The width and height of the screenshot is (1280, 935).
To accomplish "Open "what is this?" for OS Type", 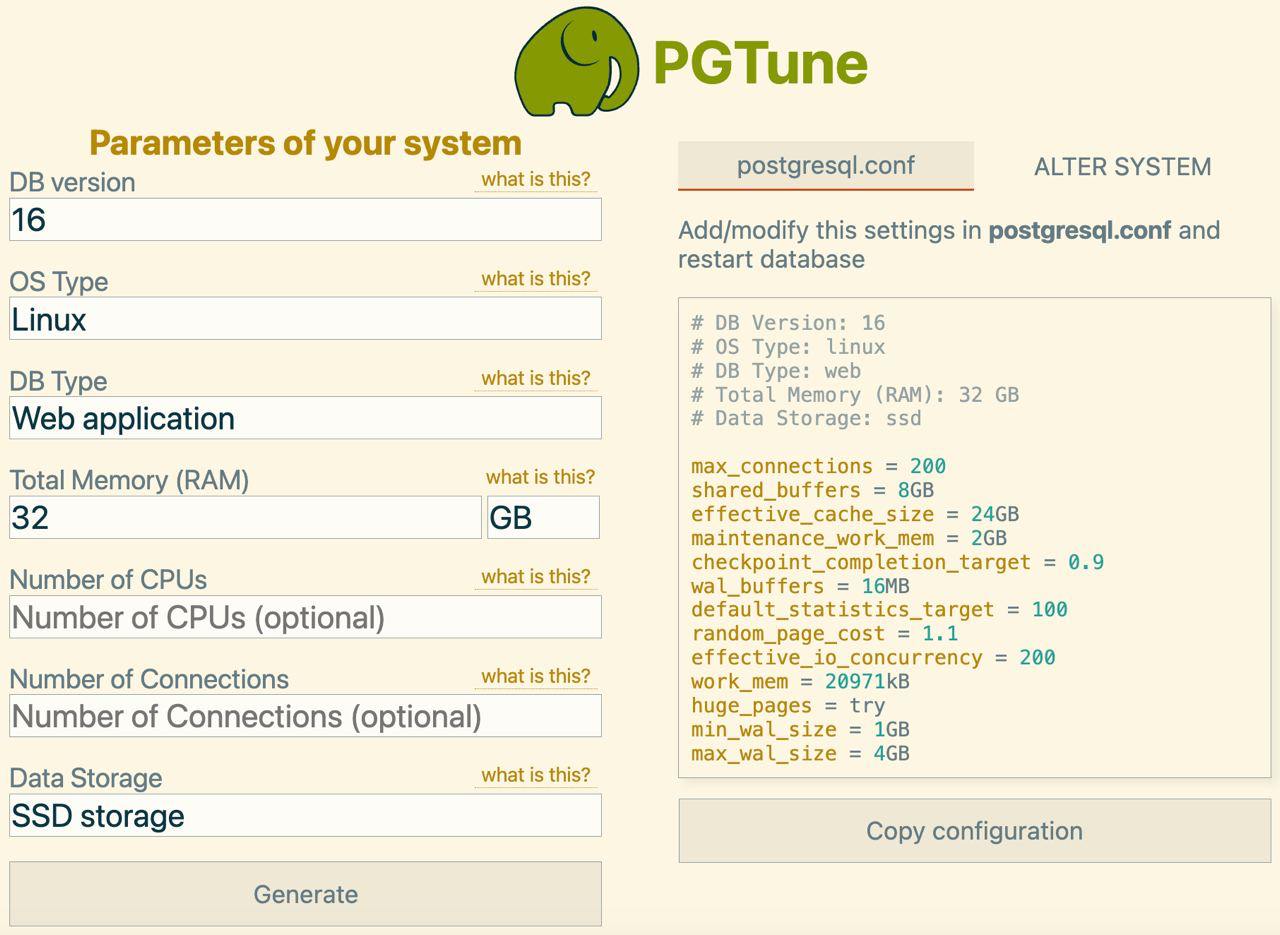I will 535,279.
